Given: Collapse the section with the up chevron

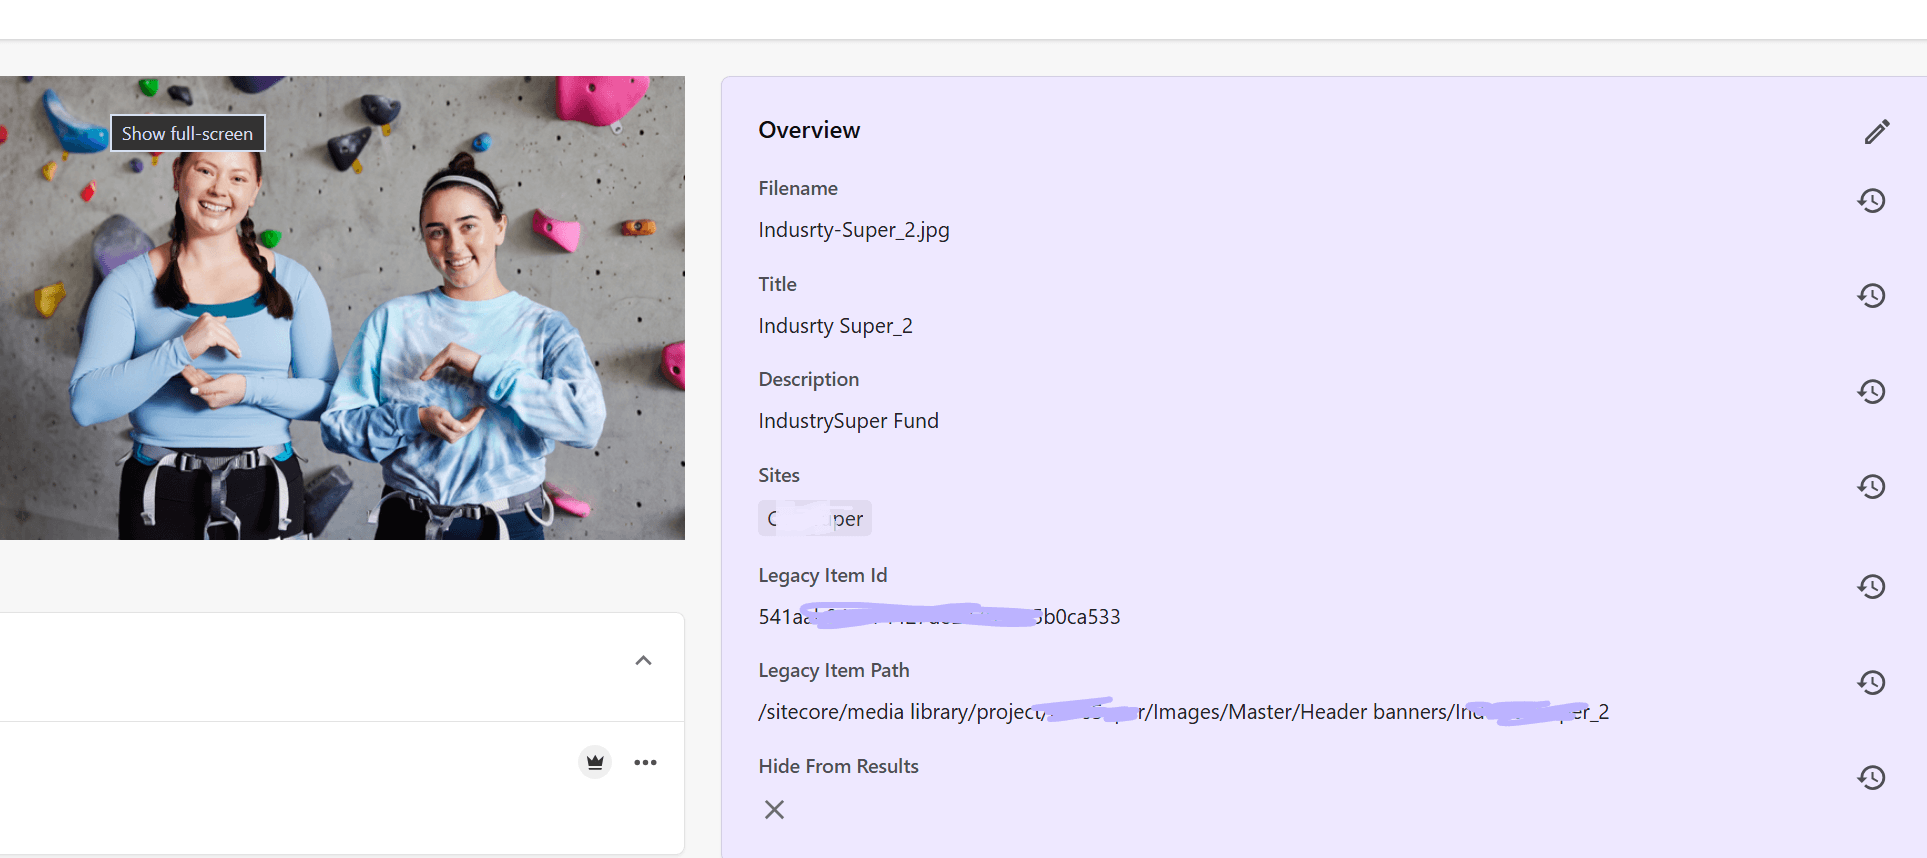Looking at the screenshot, I should 644,661.
